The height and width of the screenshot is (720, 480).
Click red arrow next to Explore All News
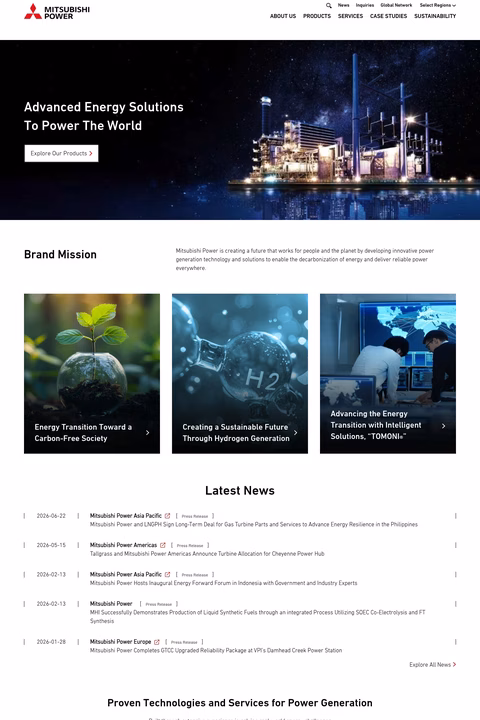tap(454, 664)
